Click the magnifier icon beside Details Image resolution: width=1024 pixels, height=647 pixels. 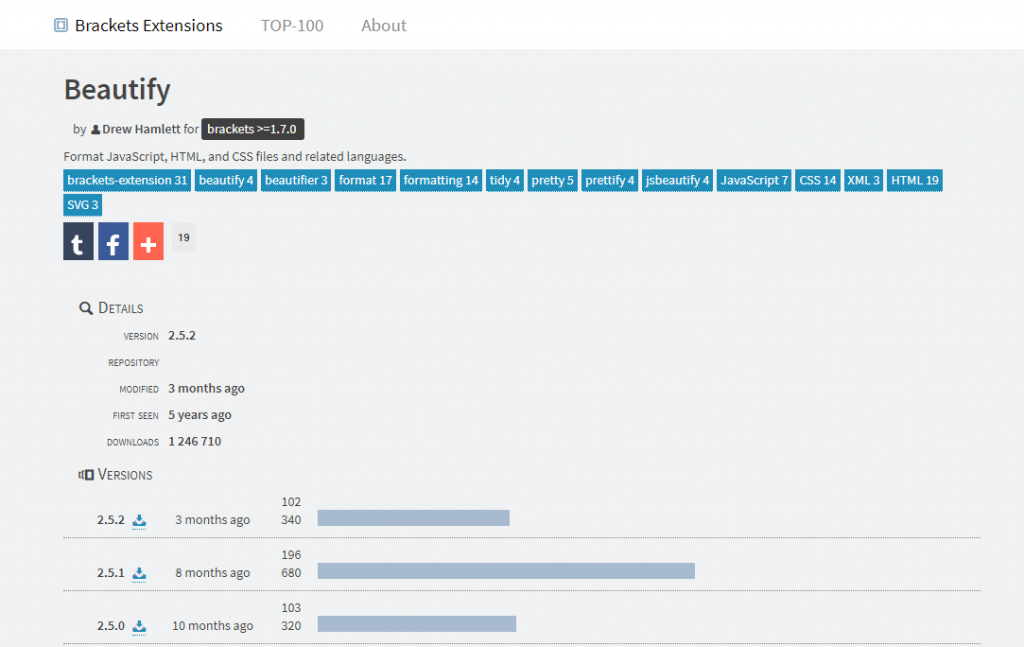click(x=85, y=307)
